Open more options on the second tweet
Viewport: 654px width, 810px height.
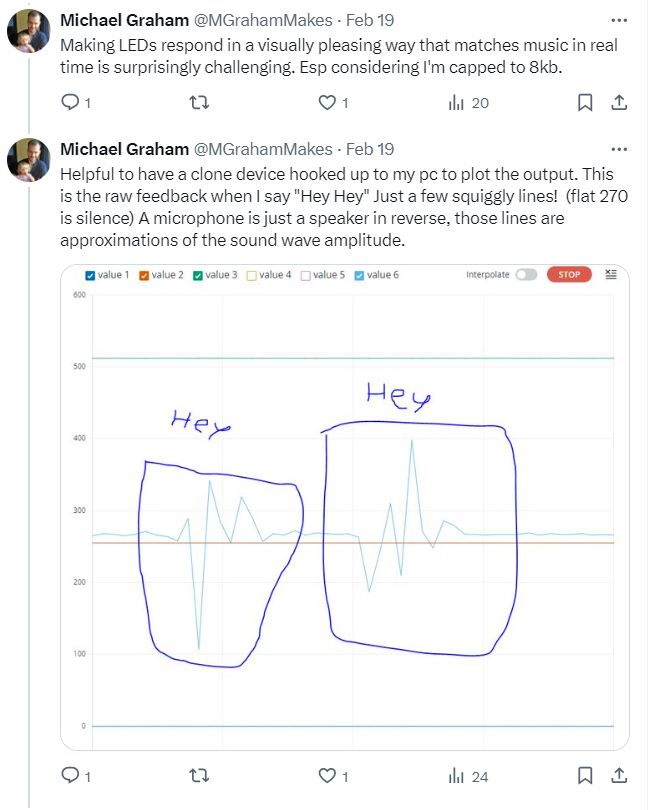tap(619, 149)
